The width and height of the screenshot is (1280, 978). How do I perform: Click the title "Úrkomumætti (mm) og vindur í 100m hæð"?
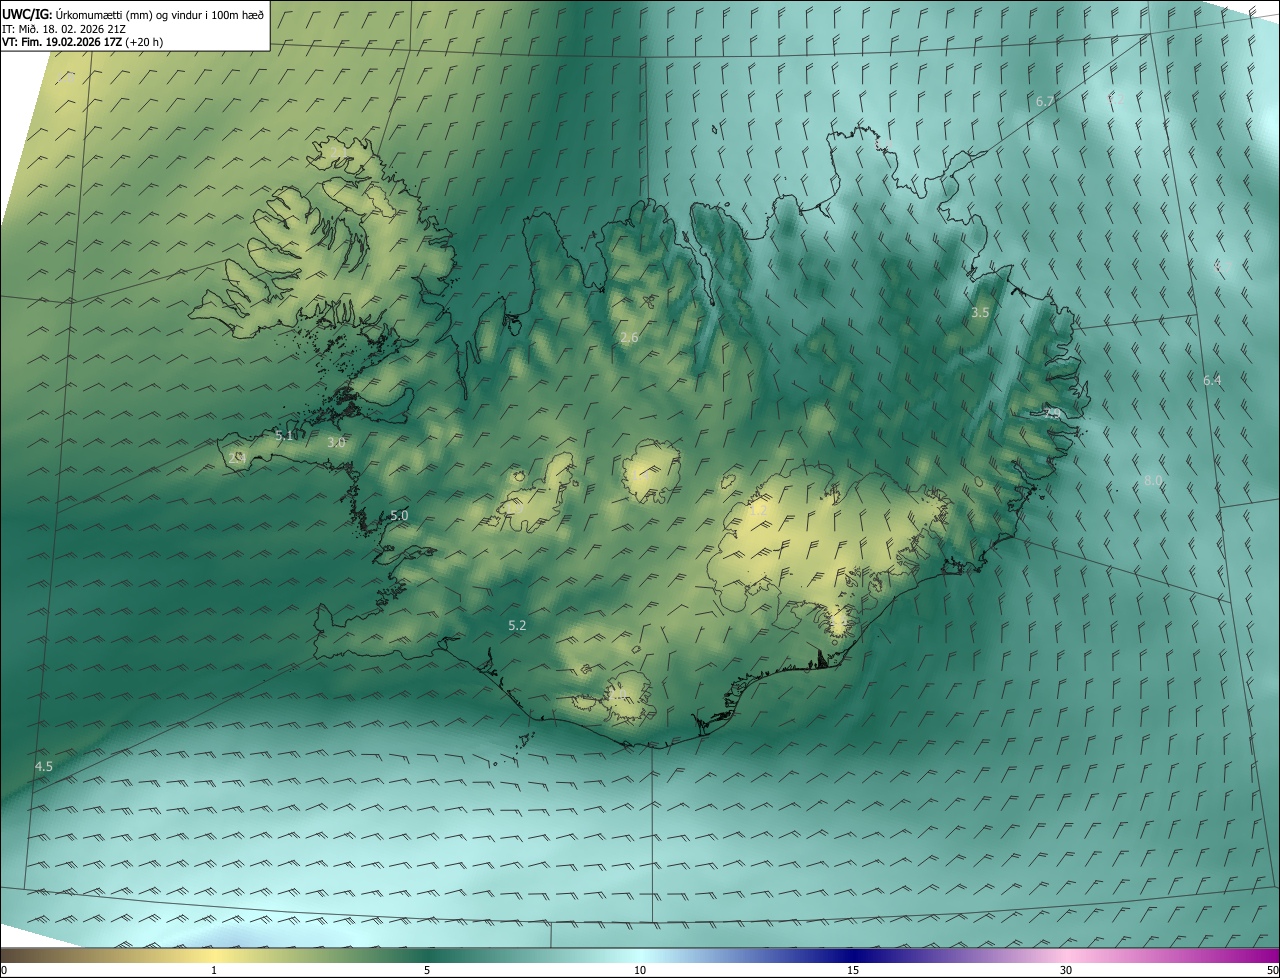159,14
